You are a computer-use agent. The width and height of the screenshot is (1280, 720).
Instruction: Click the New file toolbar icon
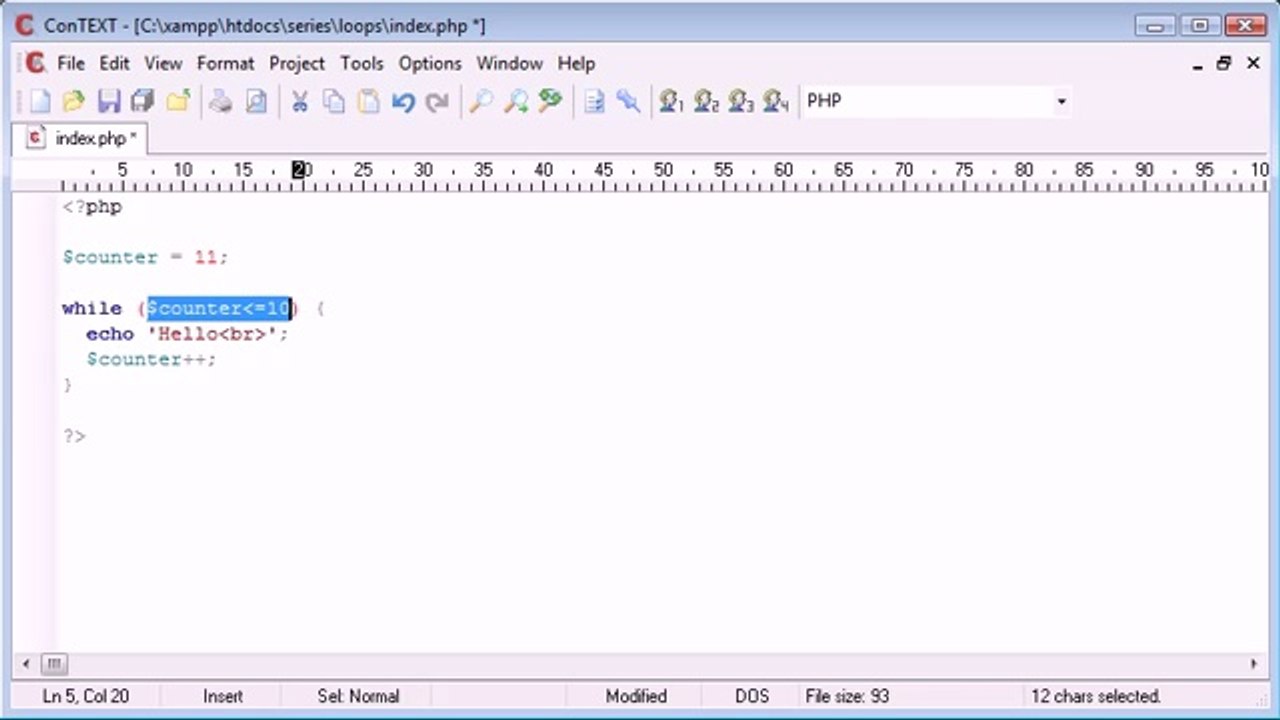coord(39,101)
